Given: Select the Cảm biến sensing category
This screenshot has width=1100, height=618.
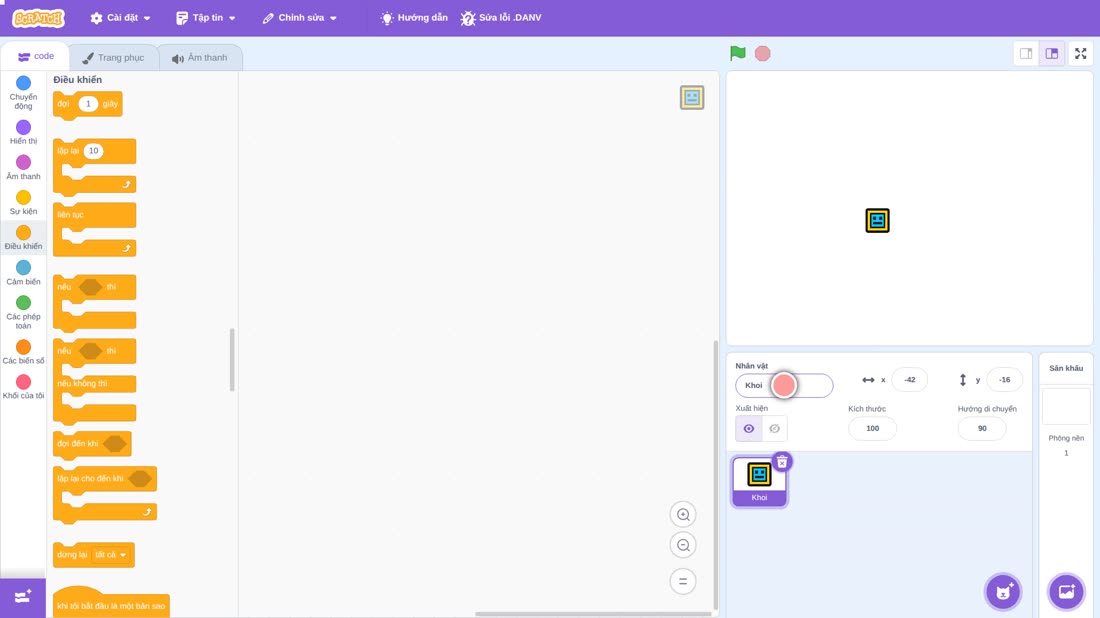Looking at the screenshot, I should (23, 273).
